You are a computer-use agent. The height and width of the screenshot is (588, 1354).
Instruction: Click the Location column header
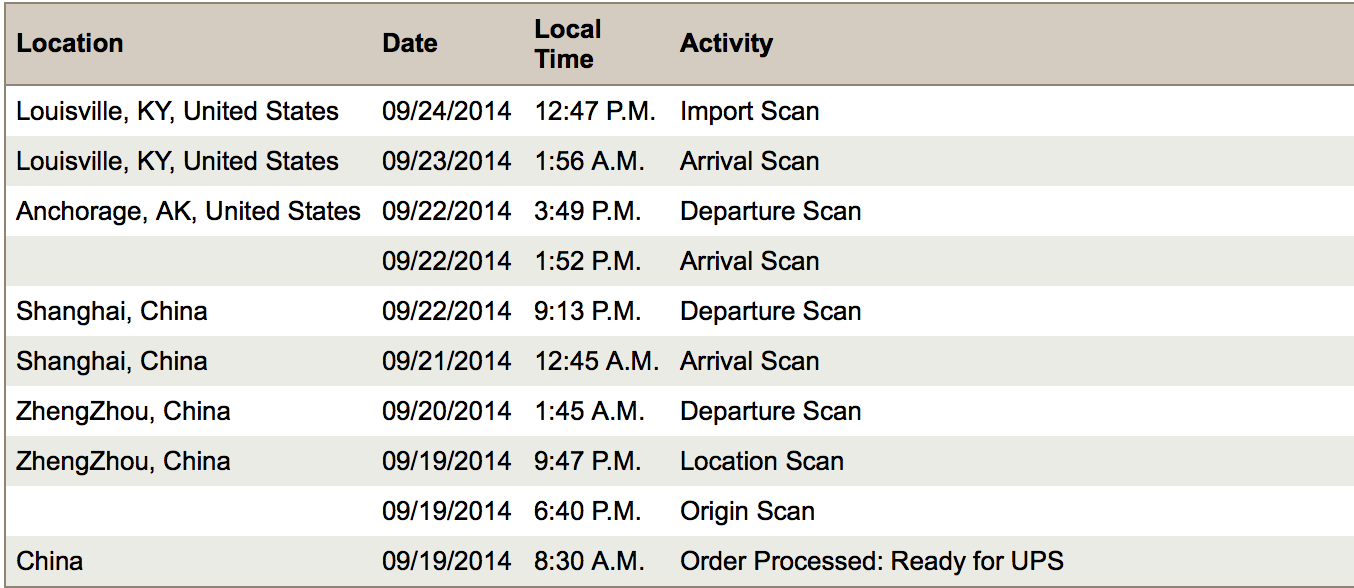click(x=70, y=44)
